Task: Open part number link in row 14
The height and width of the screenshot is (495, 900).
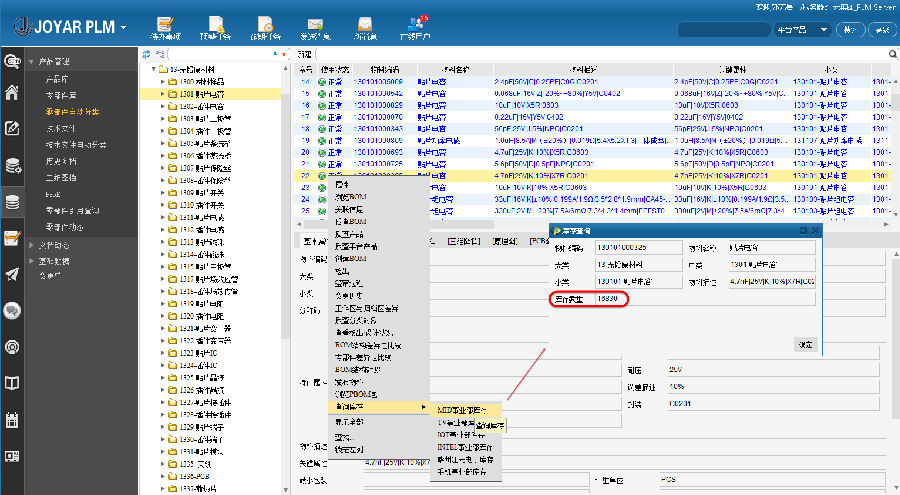Action: point(377,81)
